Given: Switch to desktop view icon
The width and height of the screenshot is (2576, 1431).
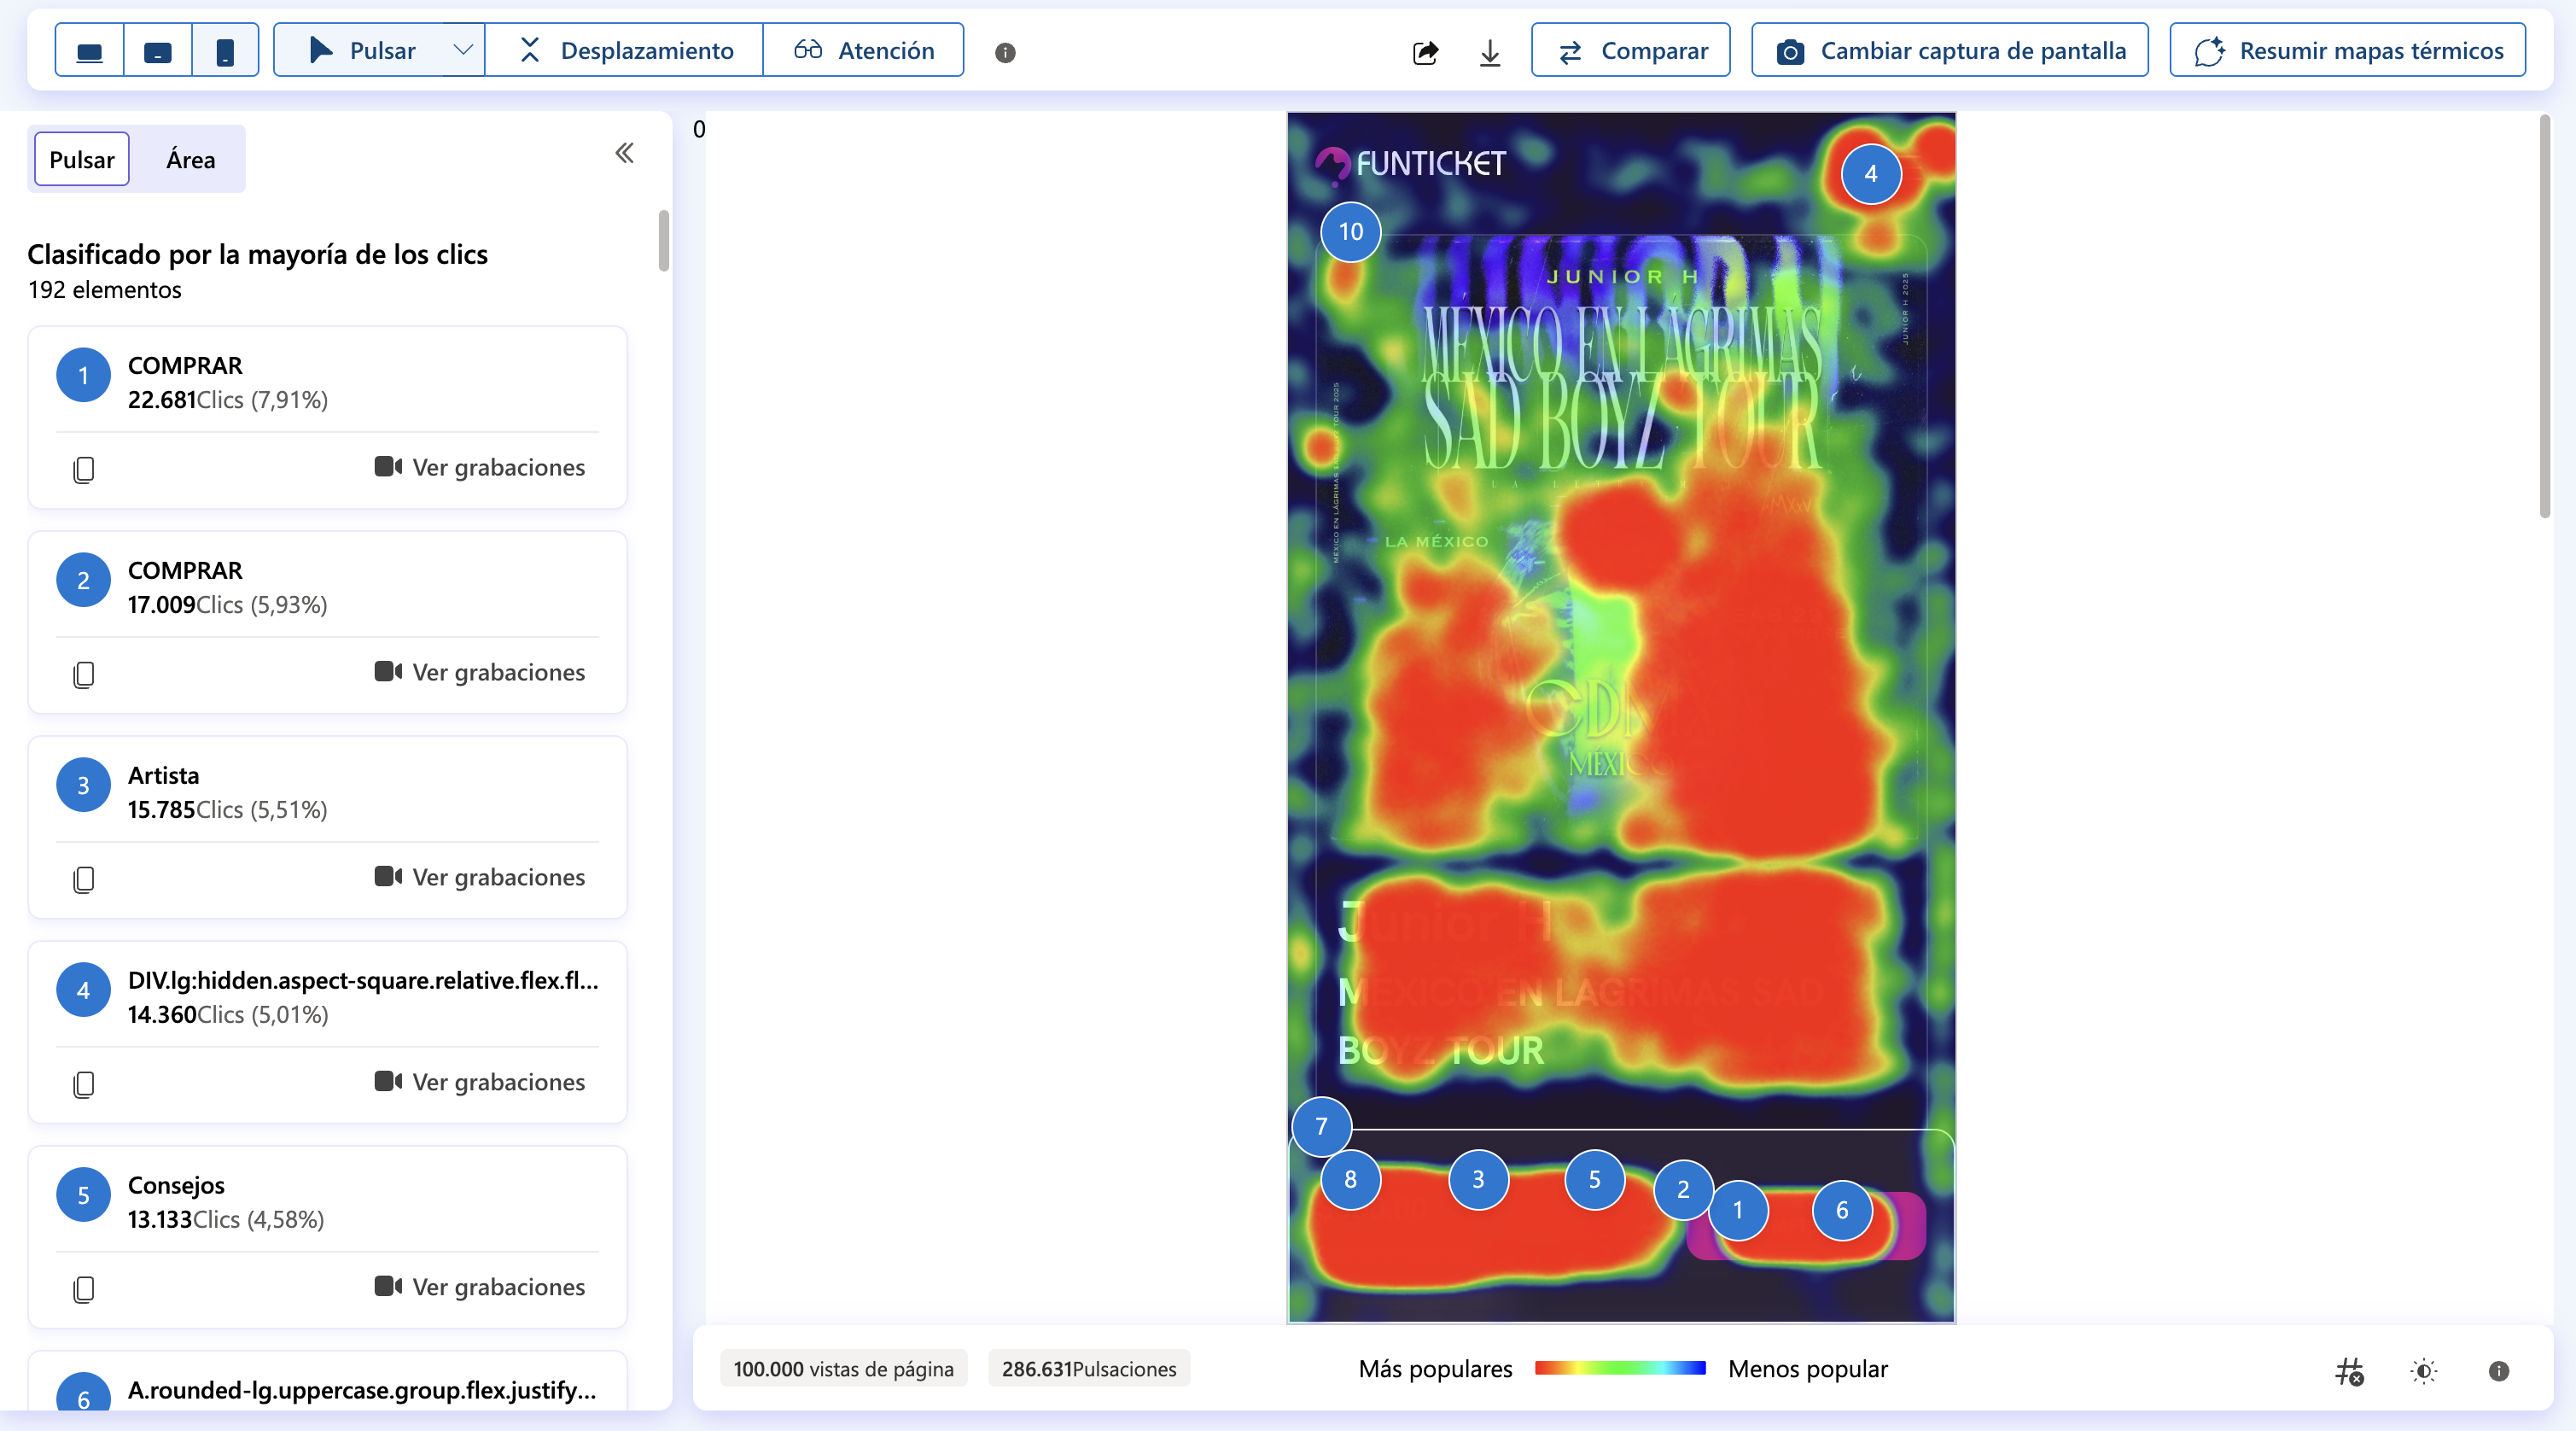Looking at the screenshot, I should click(x=89, y=49).
